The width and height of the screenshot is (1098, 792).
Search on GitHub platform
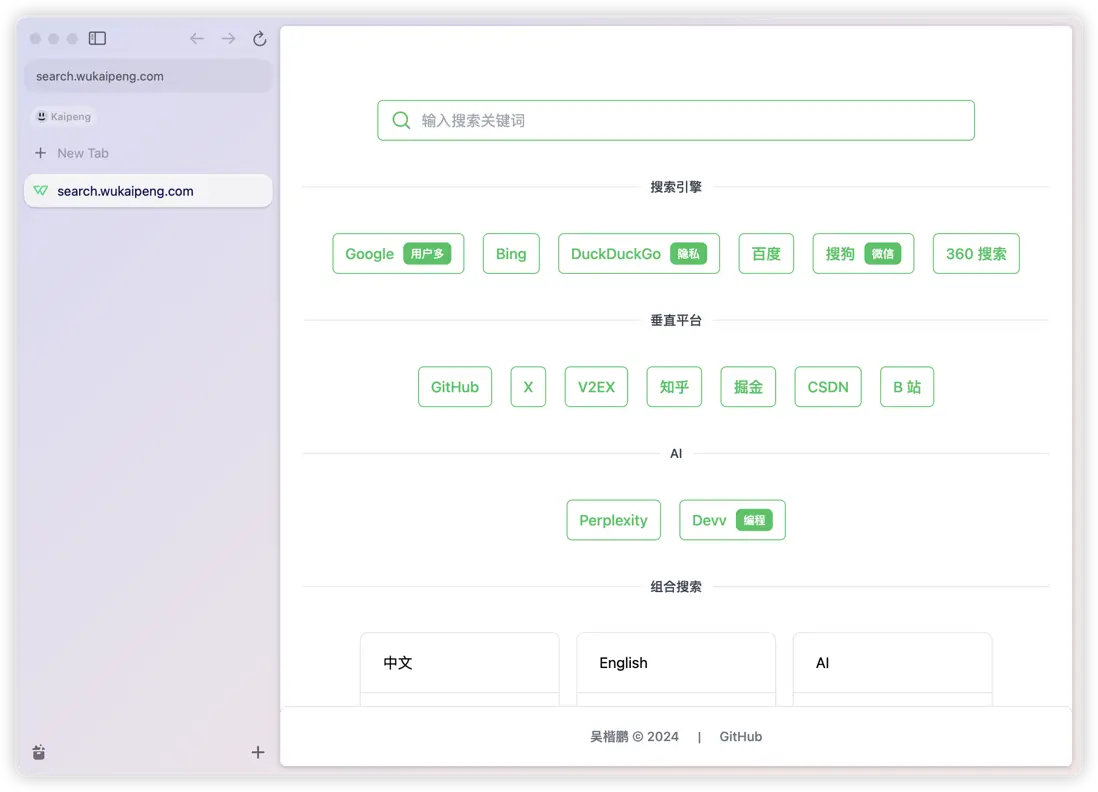coord(455,387)
